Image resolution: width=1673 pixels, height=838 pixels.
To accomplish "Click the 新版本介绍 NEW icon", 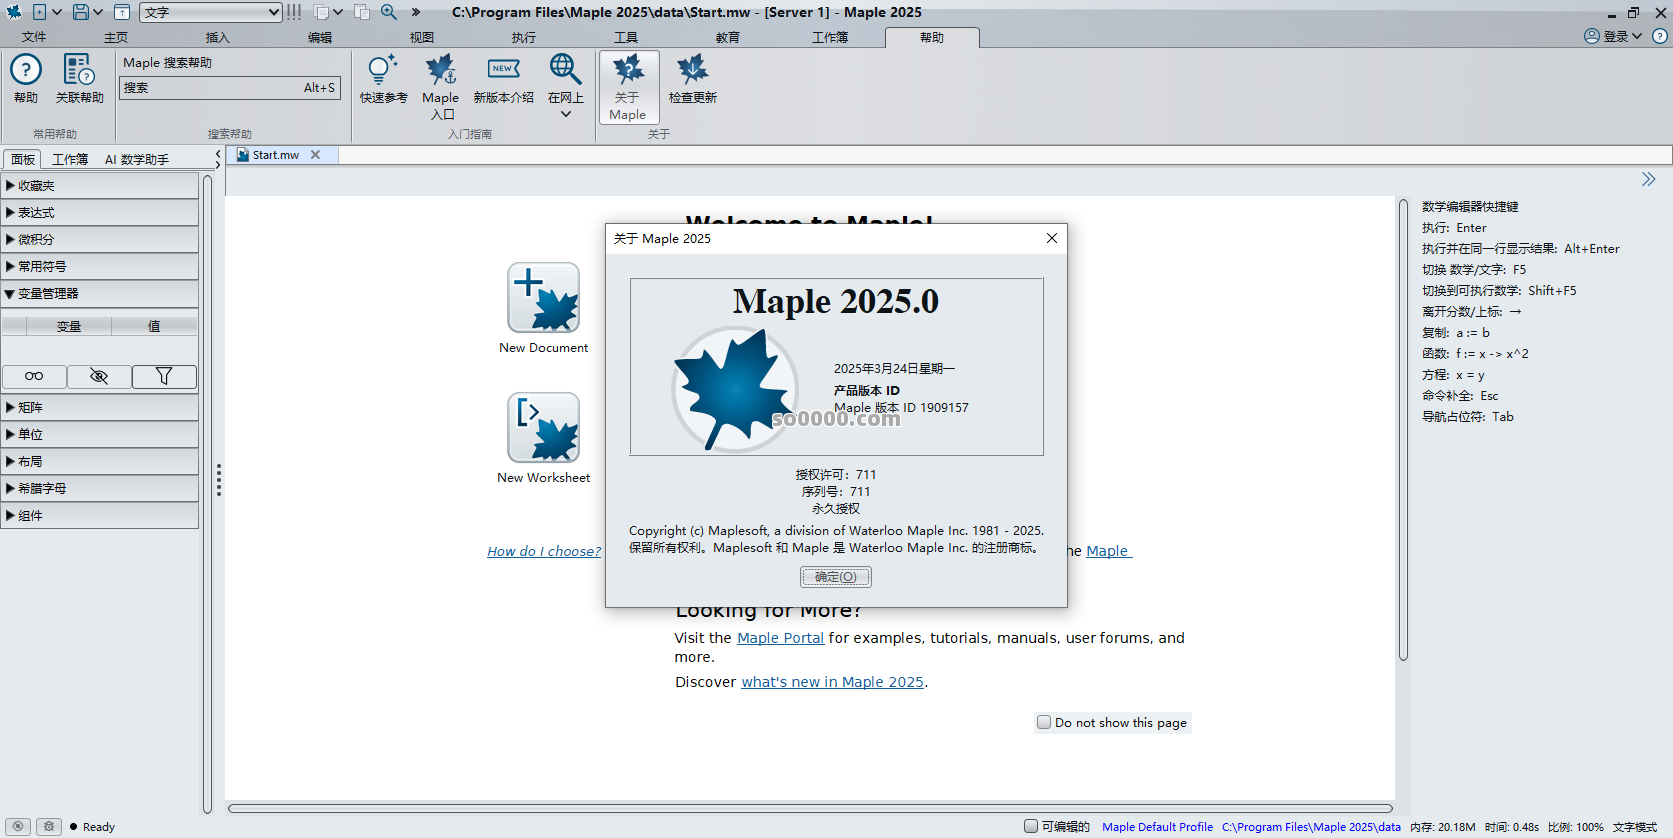I will coord(503,70).
